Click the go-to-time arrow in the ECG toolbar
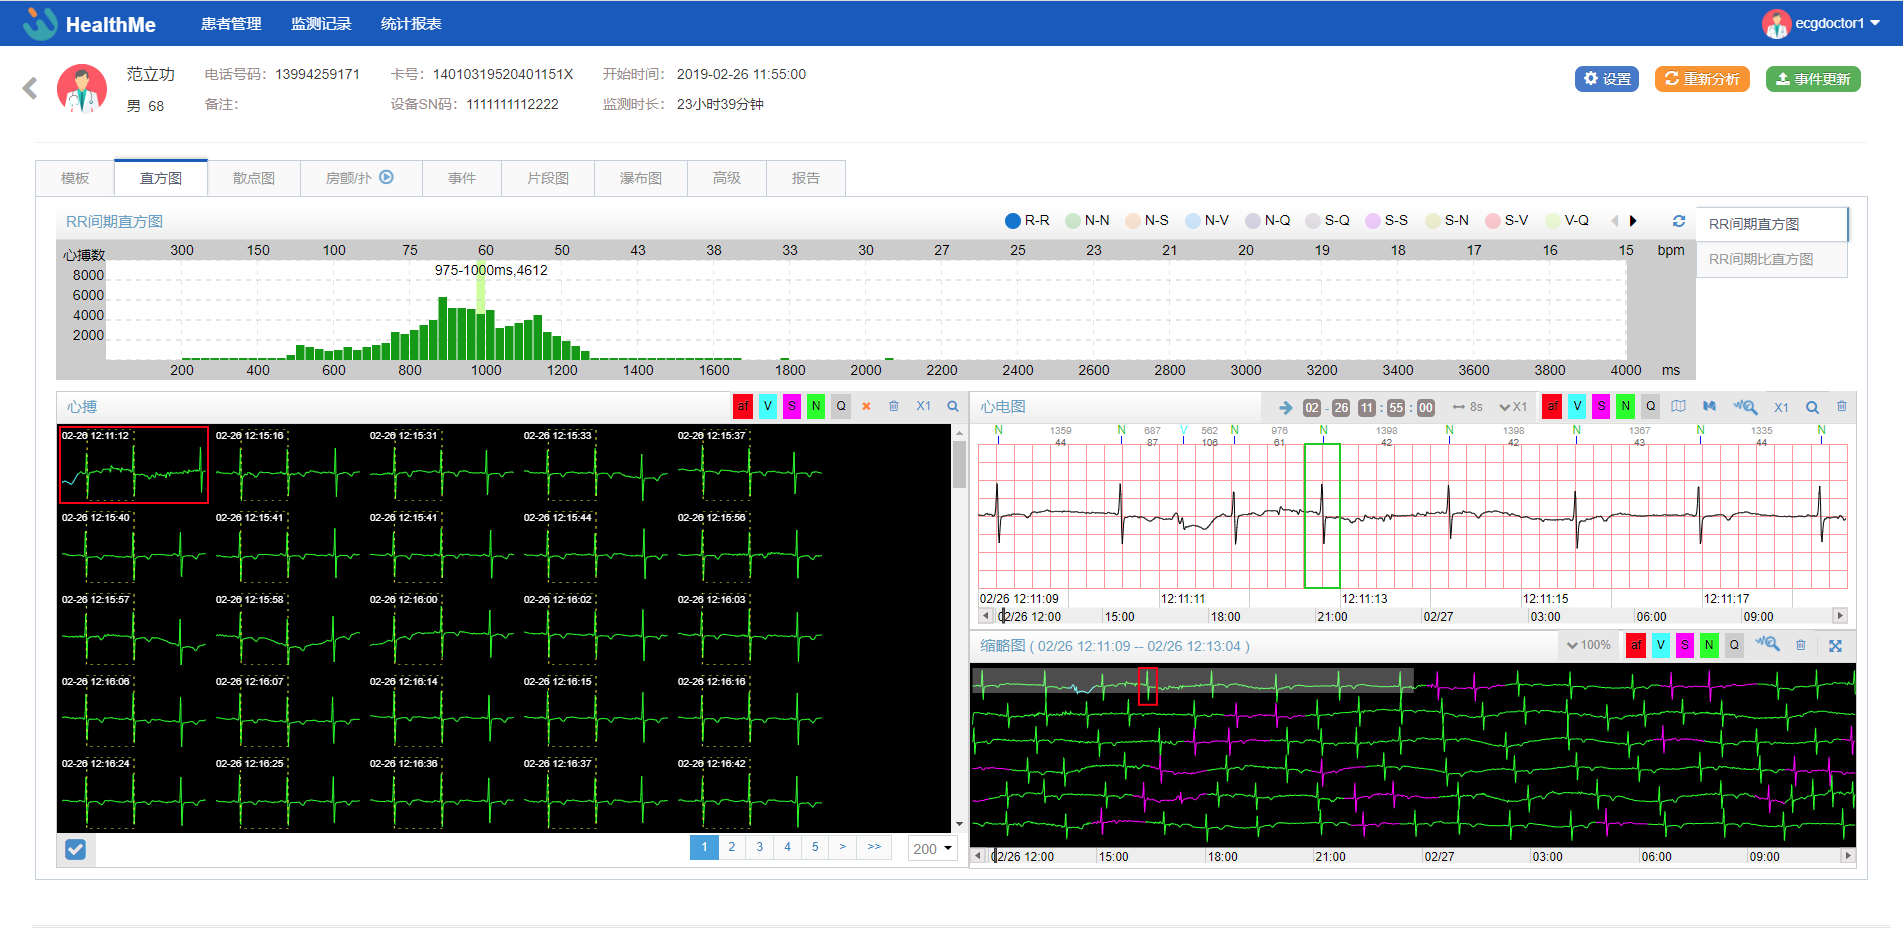This screenshot has height=935, width=1903. [x=1285, y=407]
